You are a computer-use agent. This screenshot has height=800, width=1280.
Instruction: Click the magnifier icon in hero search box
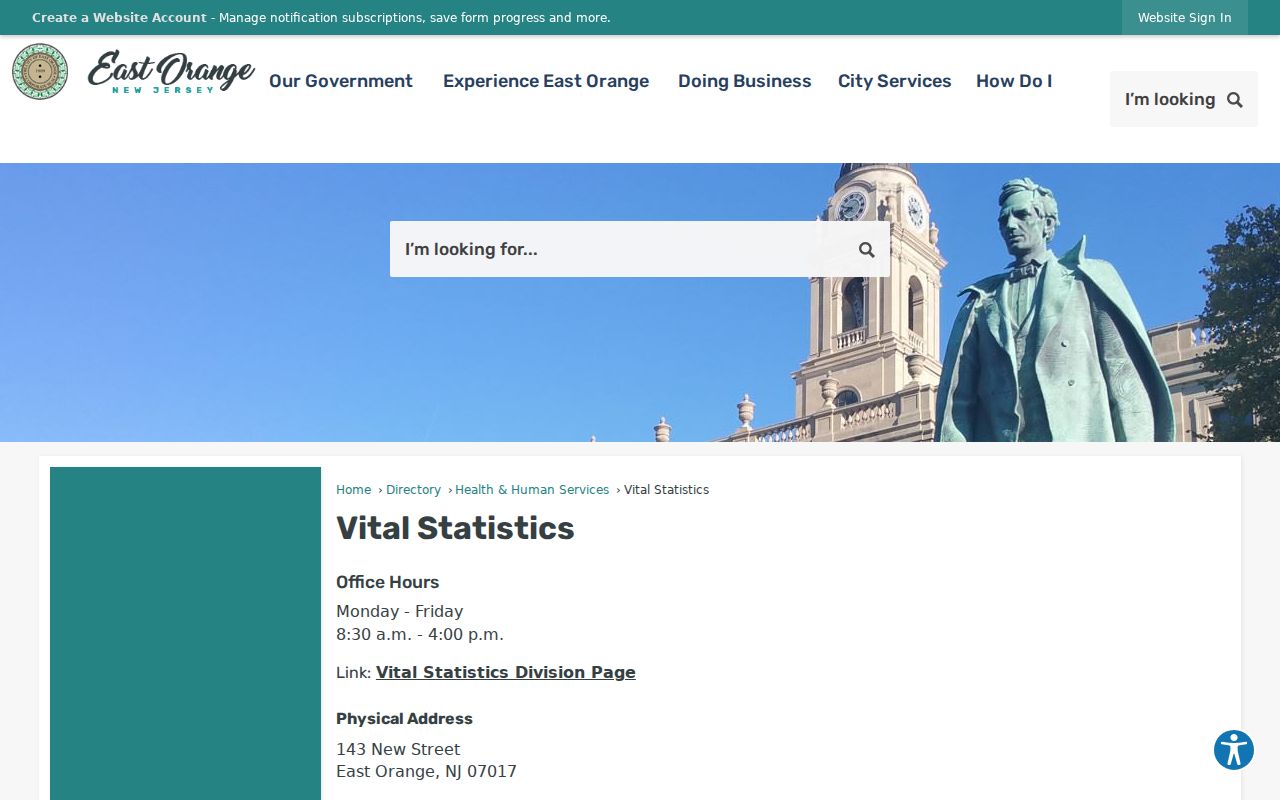[x=867, y=250]
